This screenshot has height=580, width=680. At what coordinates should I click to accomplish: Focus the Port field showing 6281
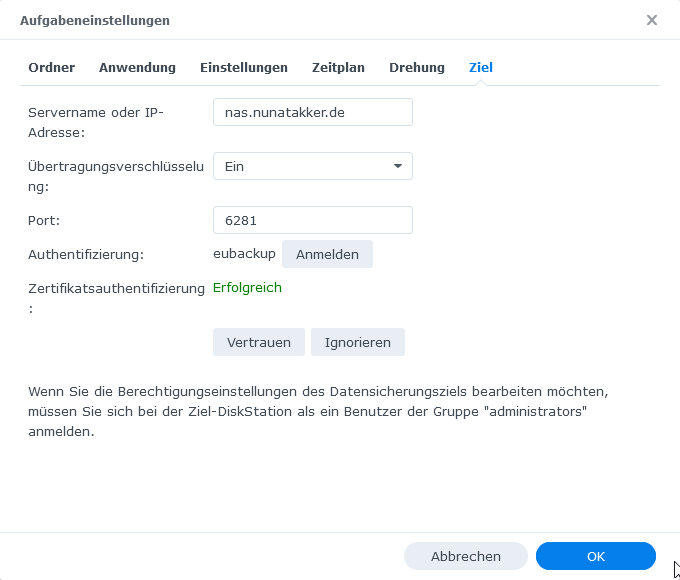point(312,220)
